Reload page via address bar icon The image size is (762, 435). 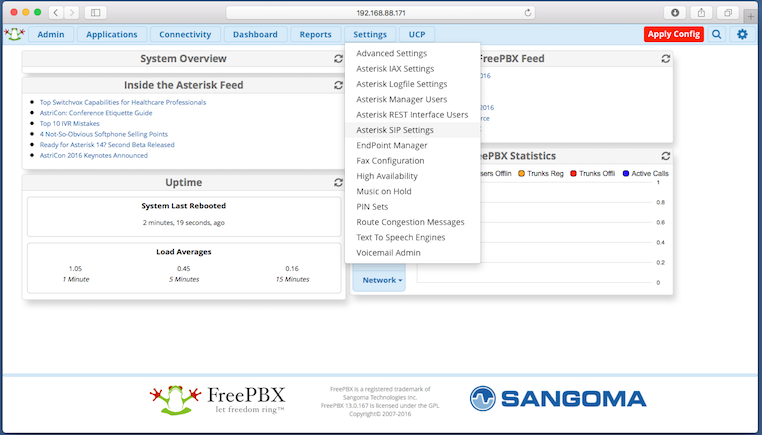pos(527,13)
